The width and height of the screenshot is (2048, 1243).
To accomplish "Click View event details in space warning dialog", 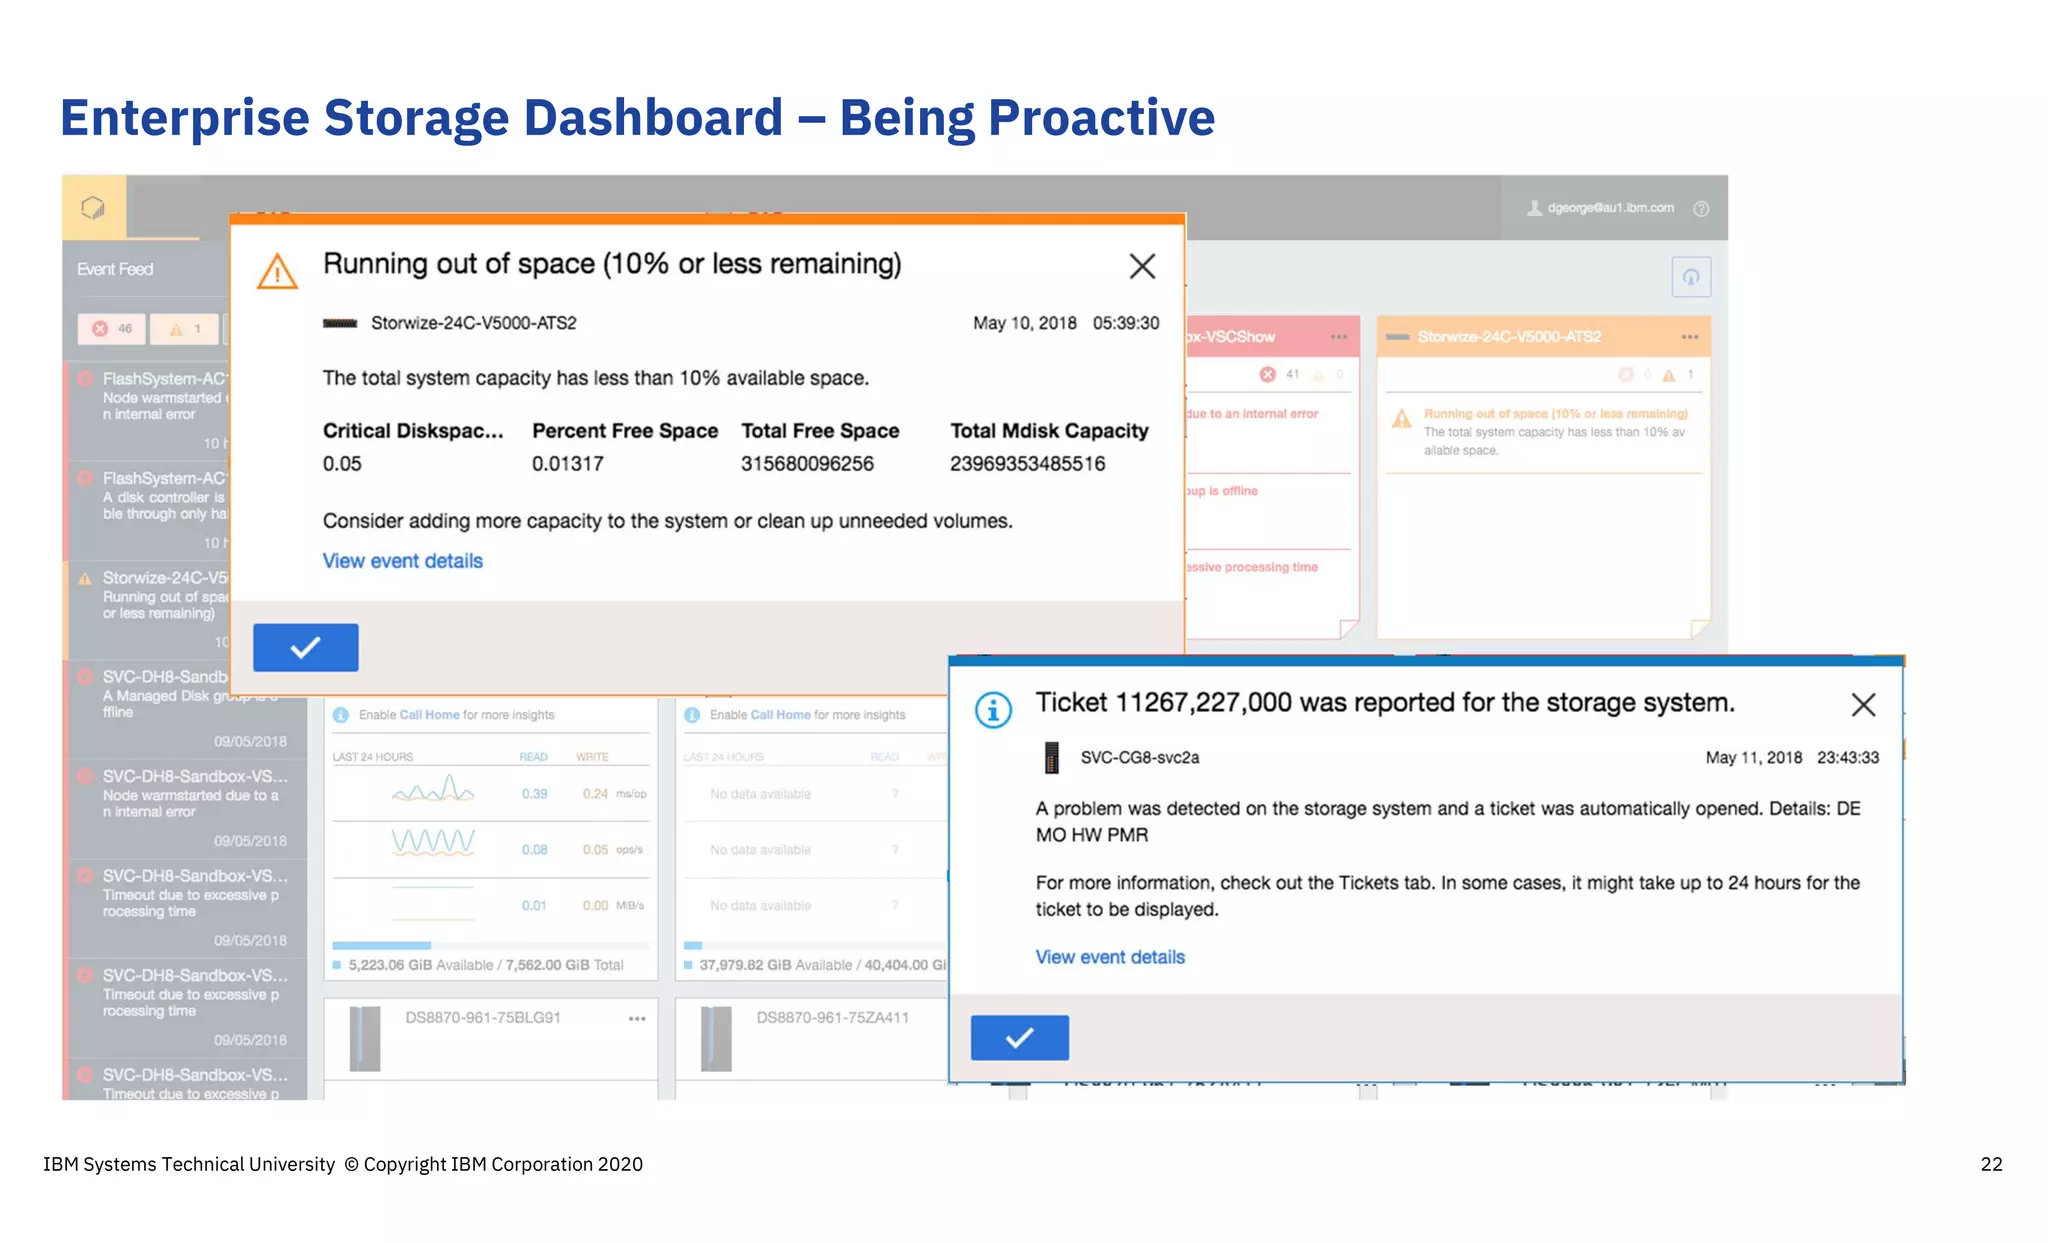I will click(x=402, y=561).
